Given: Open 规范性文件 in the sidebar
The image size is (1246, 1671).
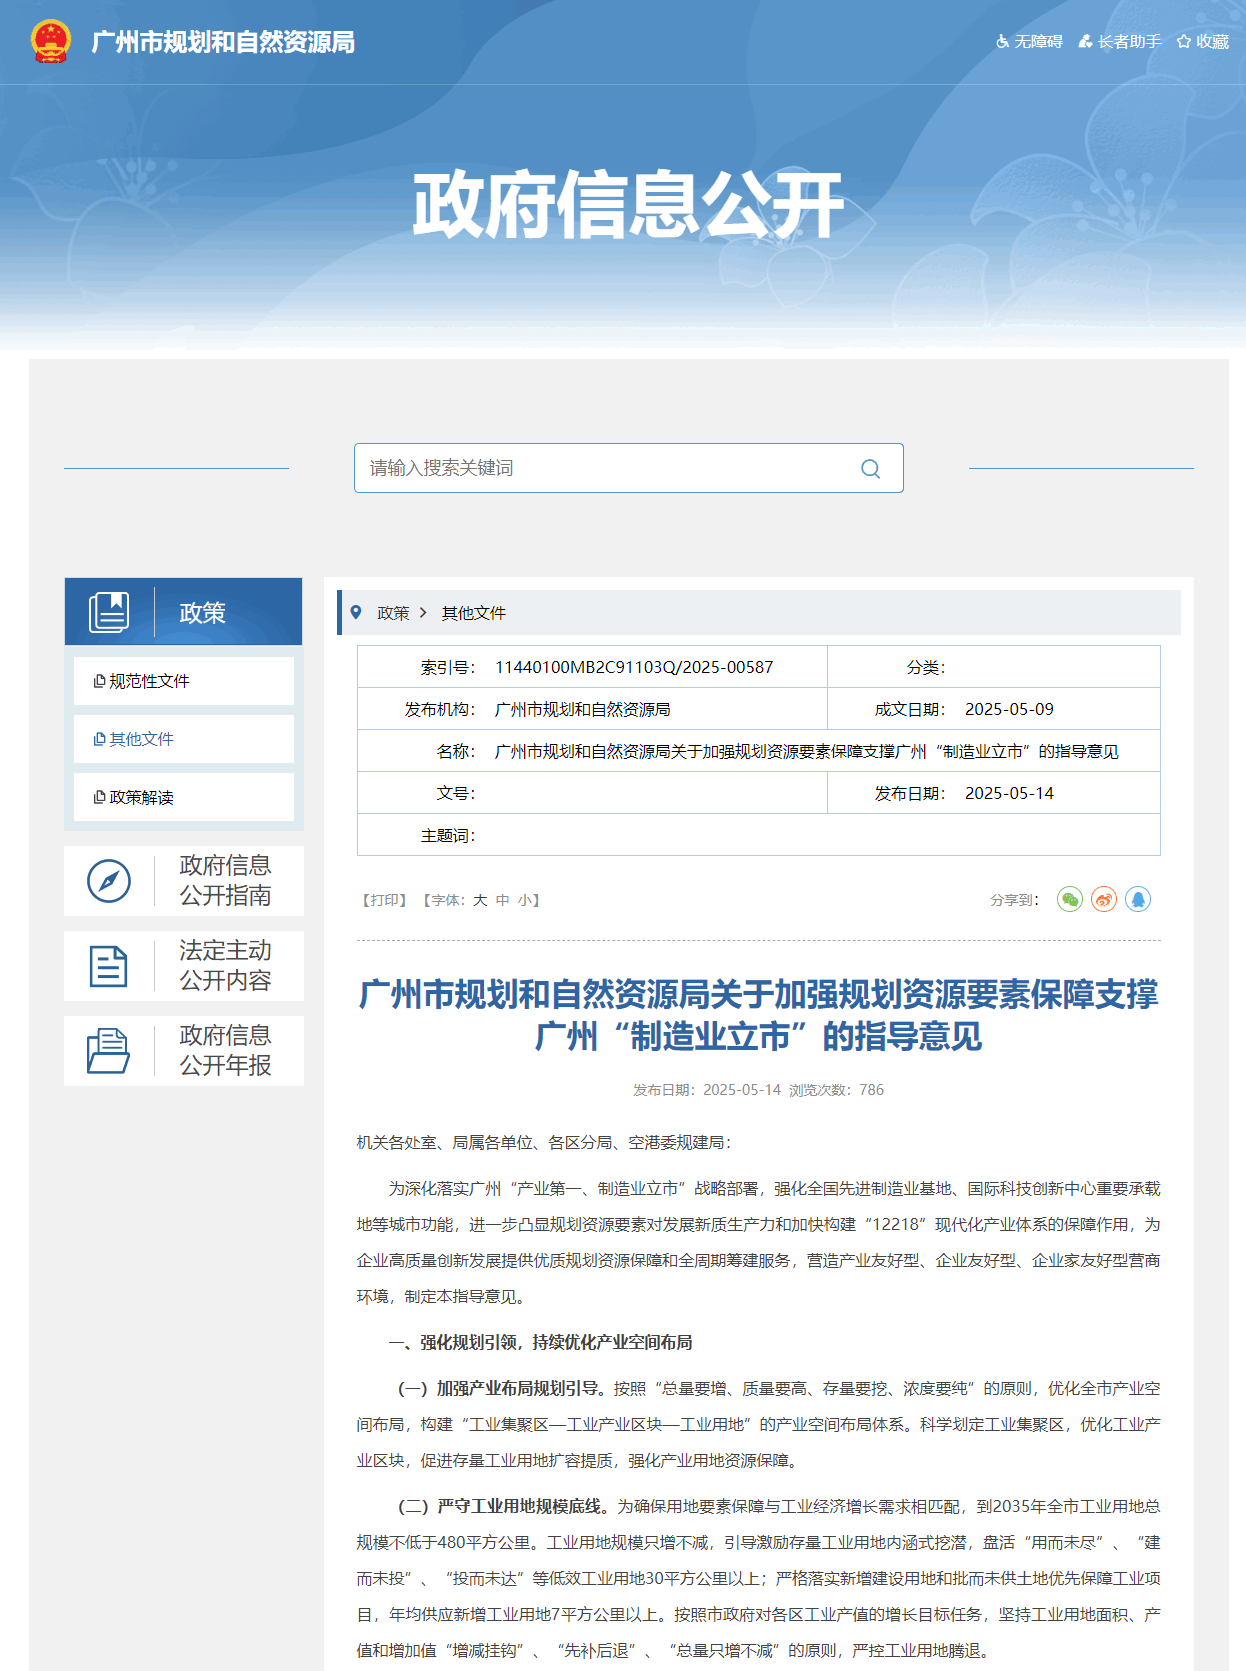Looking at the screenshot, I should (149, 681).
